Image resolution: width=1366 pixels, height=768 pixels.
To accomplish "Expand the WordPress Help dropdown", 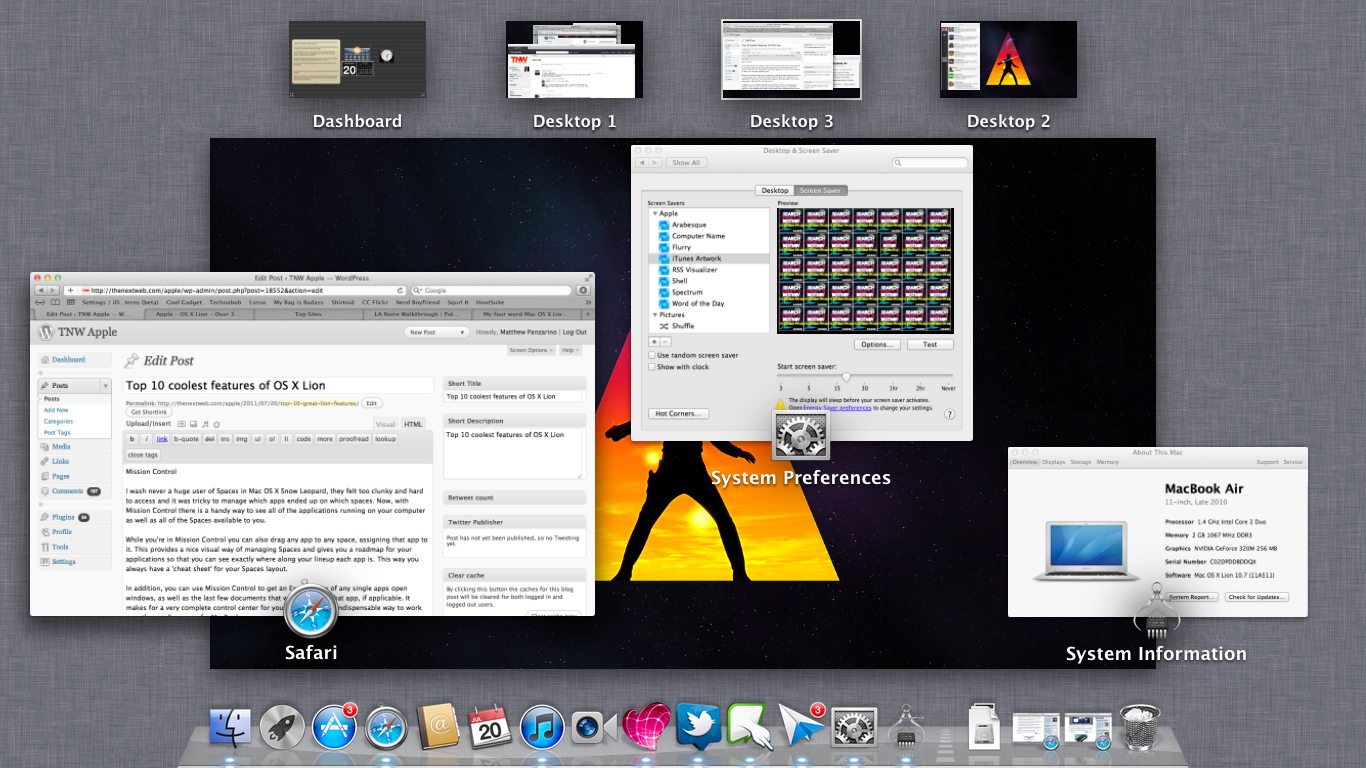I will (569, 350).
